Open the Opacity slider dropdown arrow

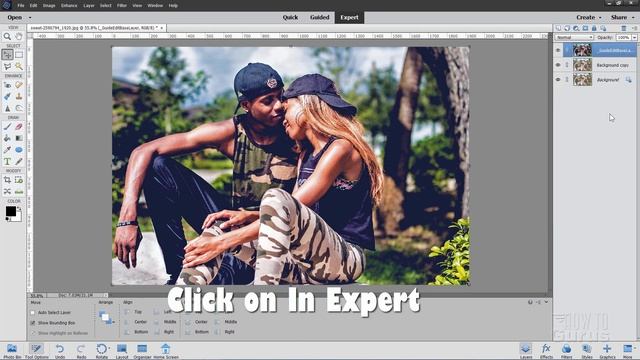click(634, 38)
